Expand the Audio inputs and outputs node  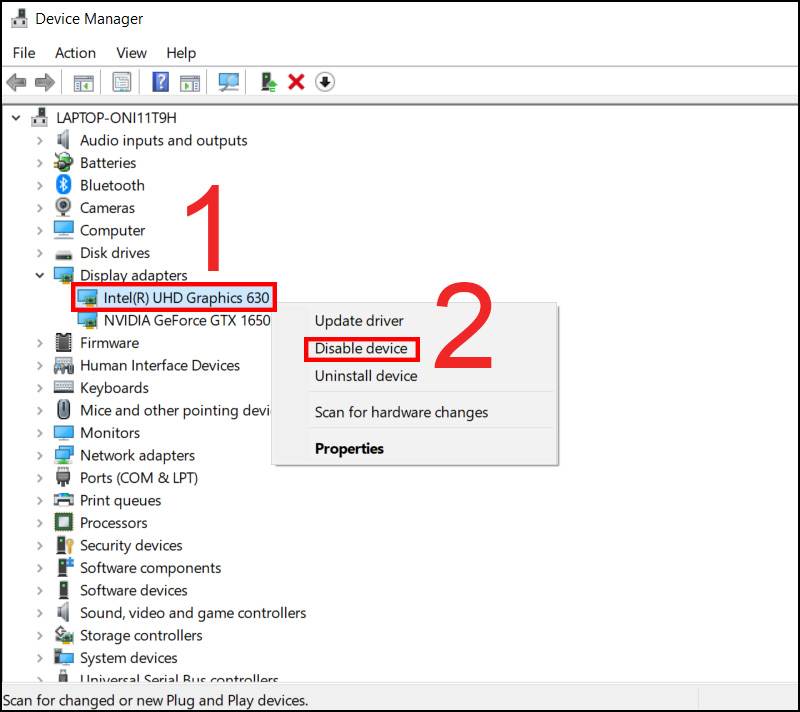coord(40,140)
